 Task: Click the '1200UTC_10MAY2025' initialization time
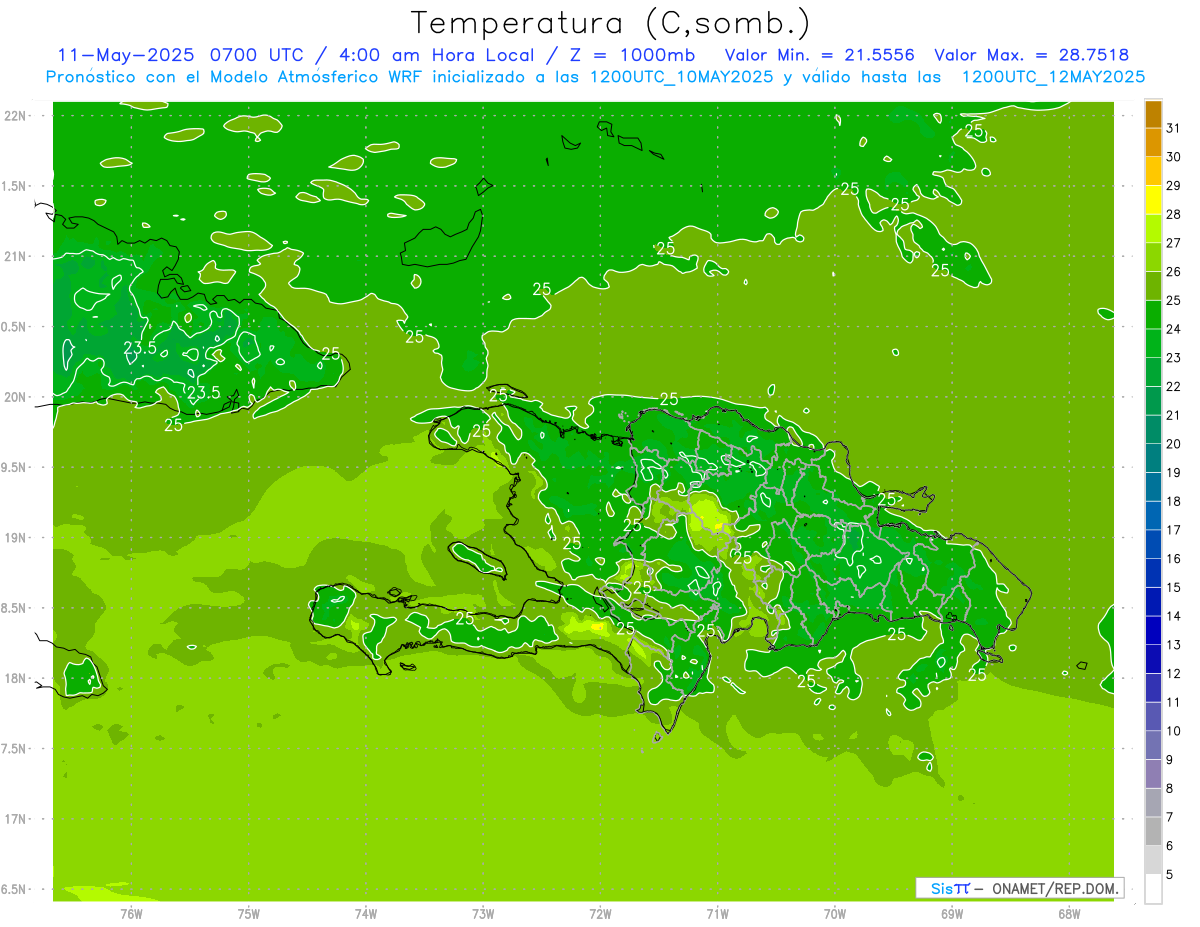pos(682,77)
